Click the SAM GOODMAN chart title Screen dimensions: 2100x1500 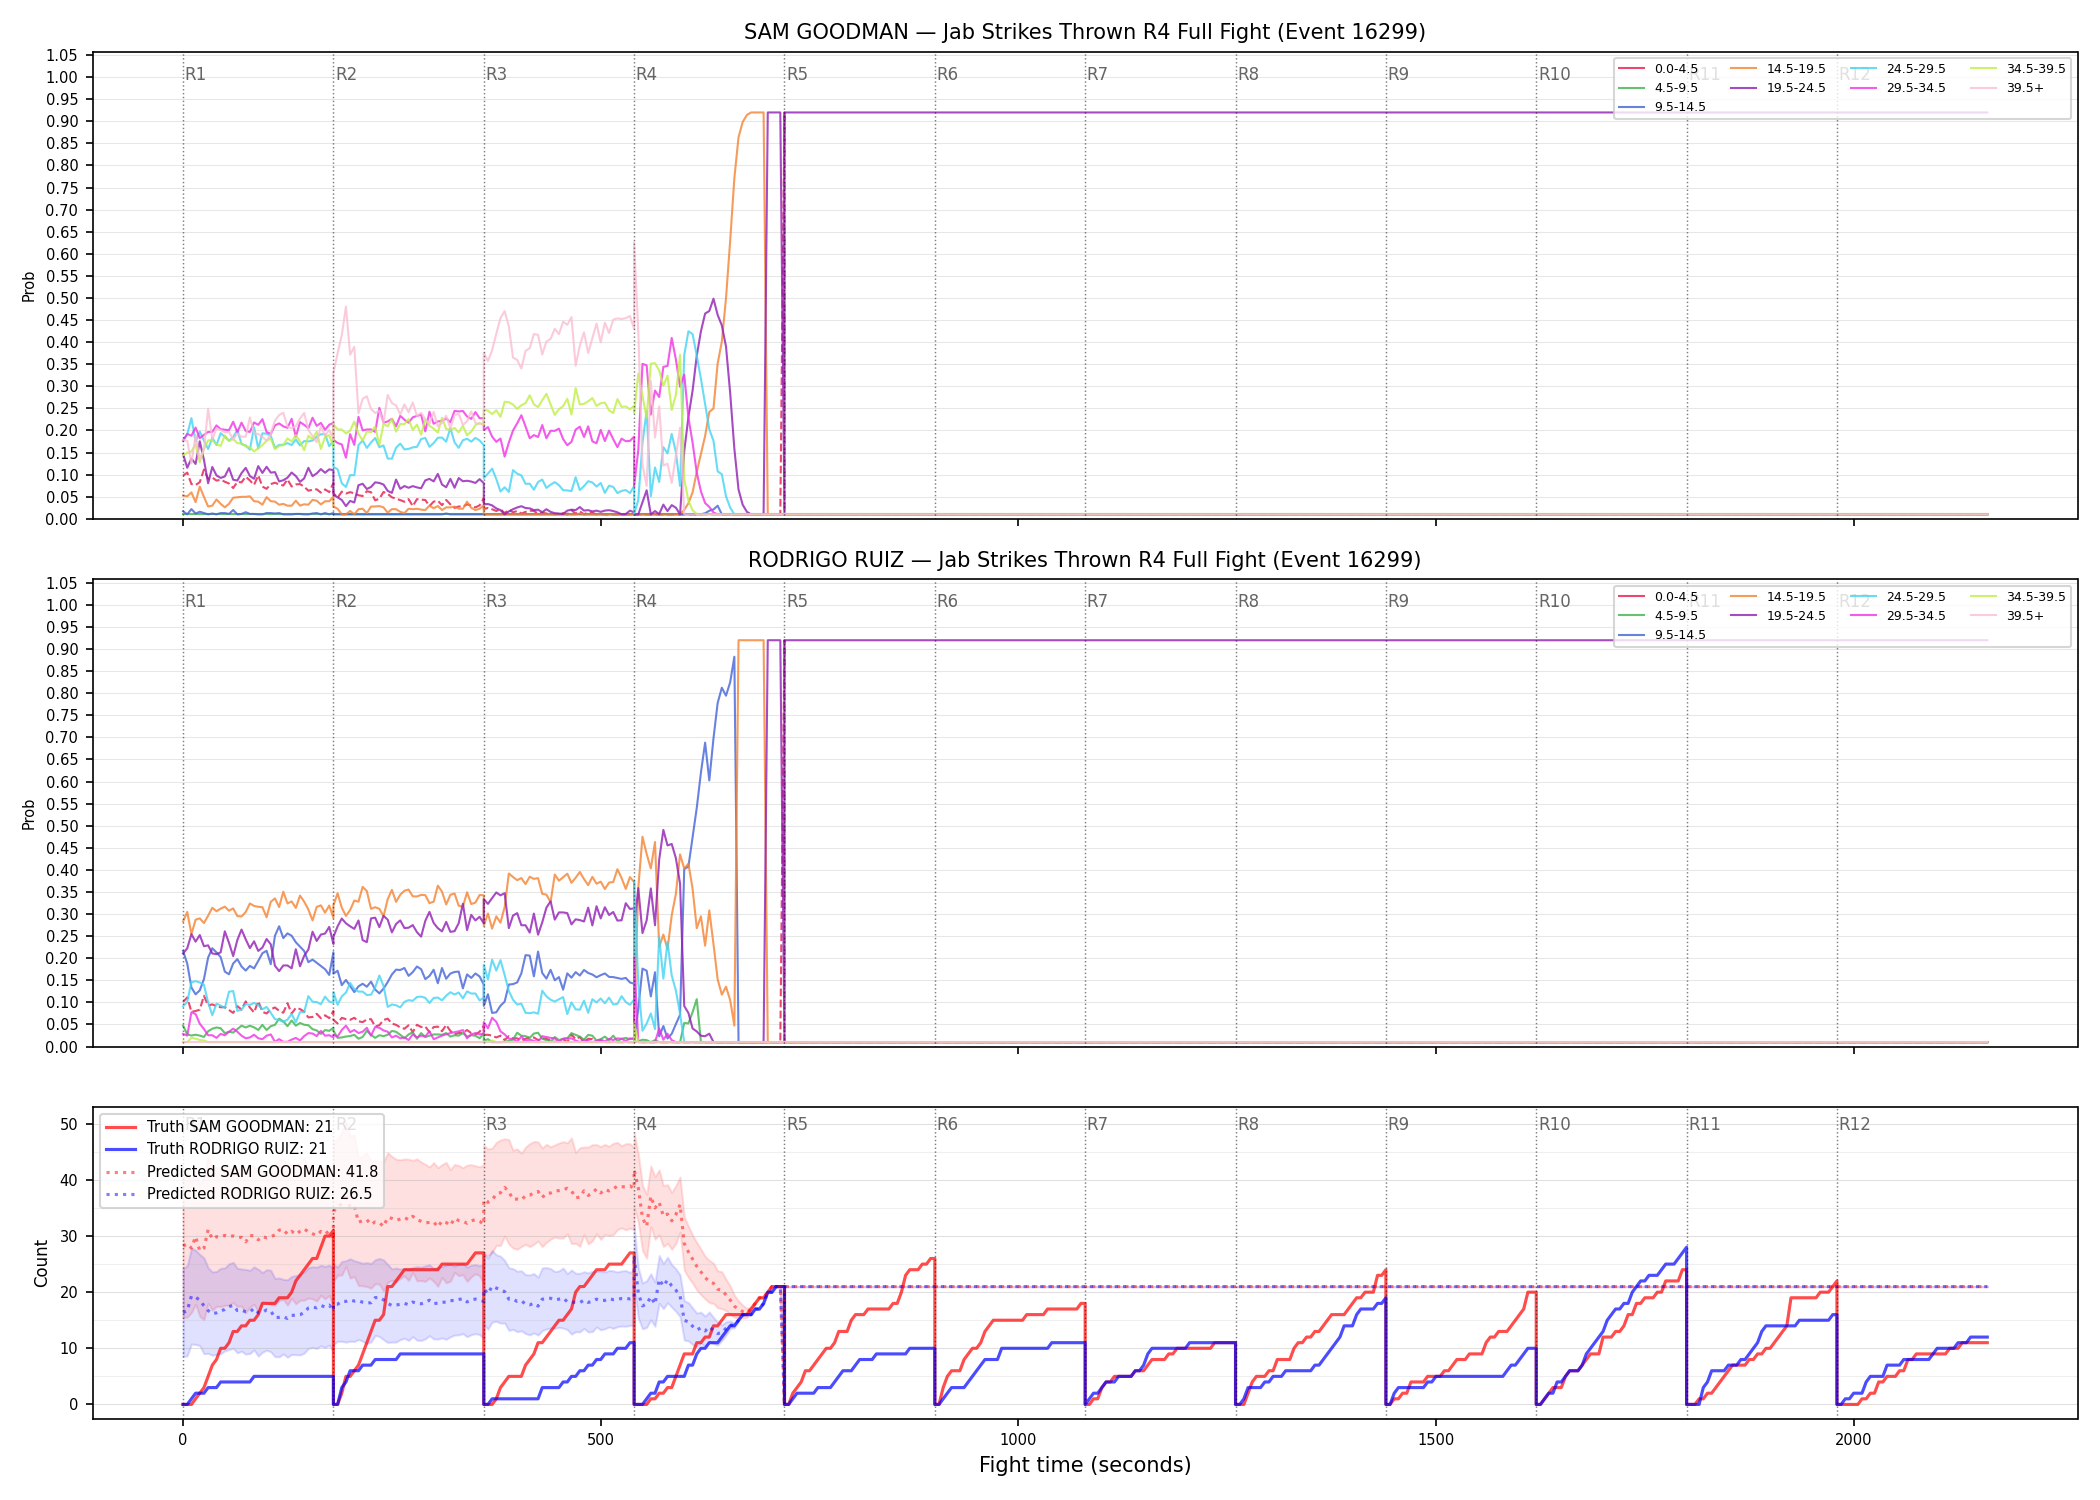click(1084, 32)
